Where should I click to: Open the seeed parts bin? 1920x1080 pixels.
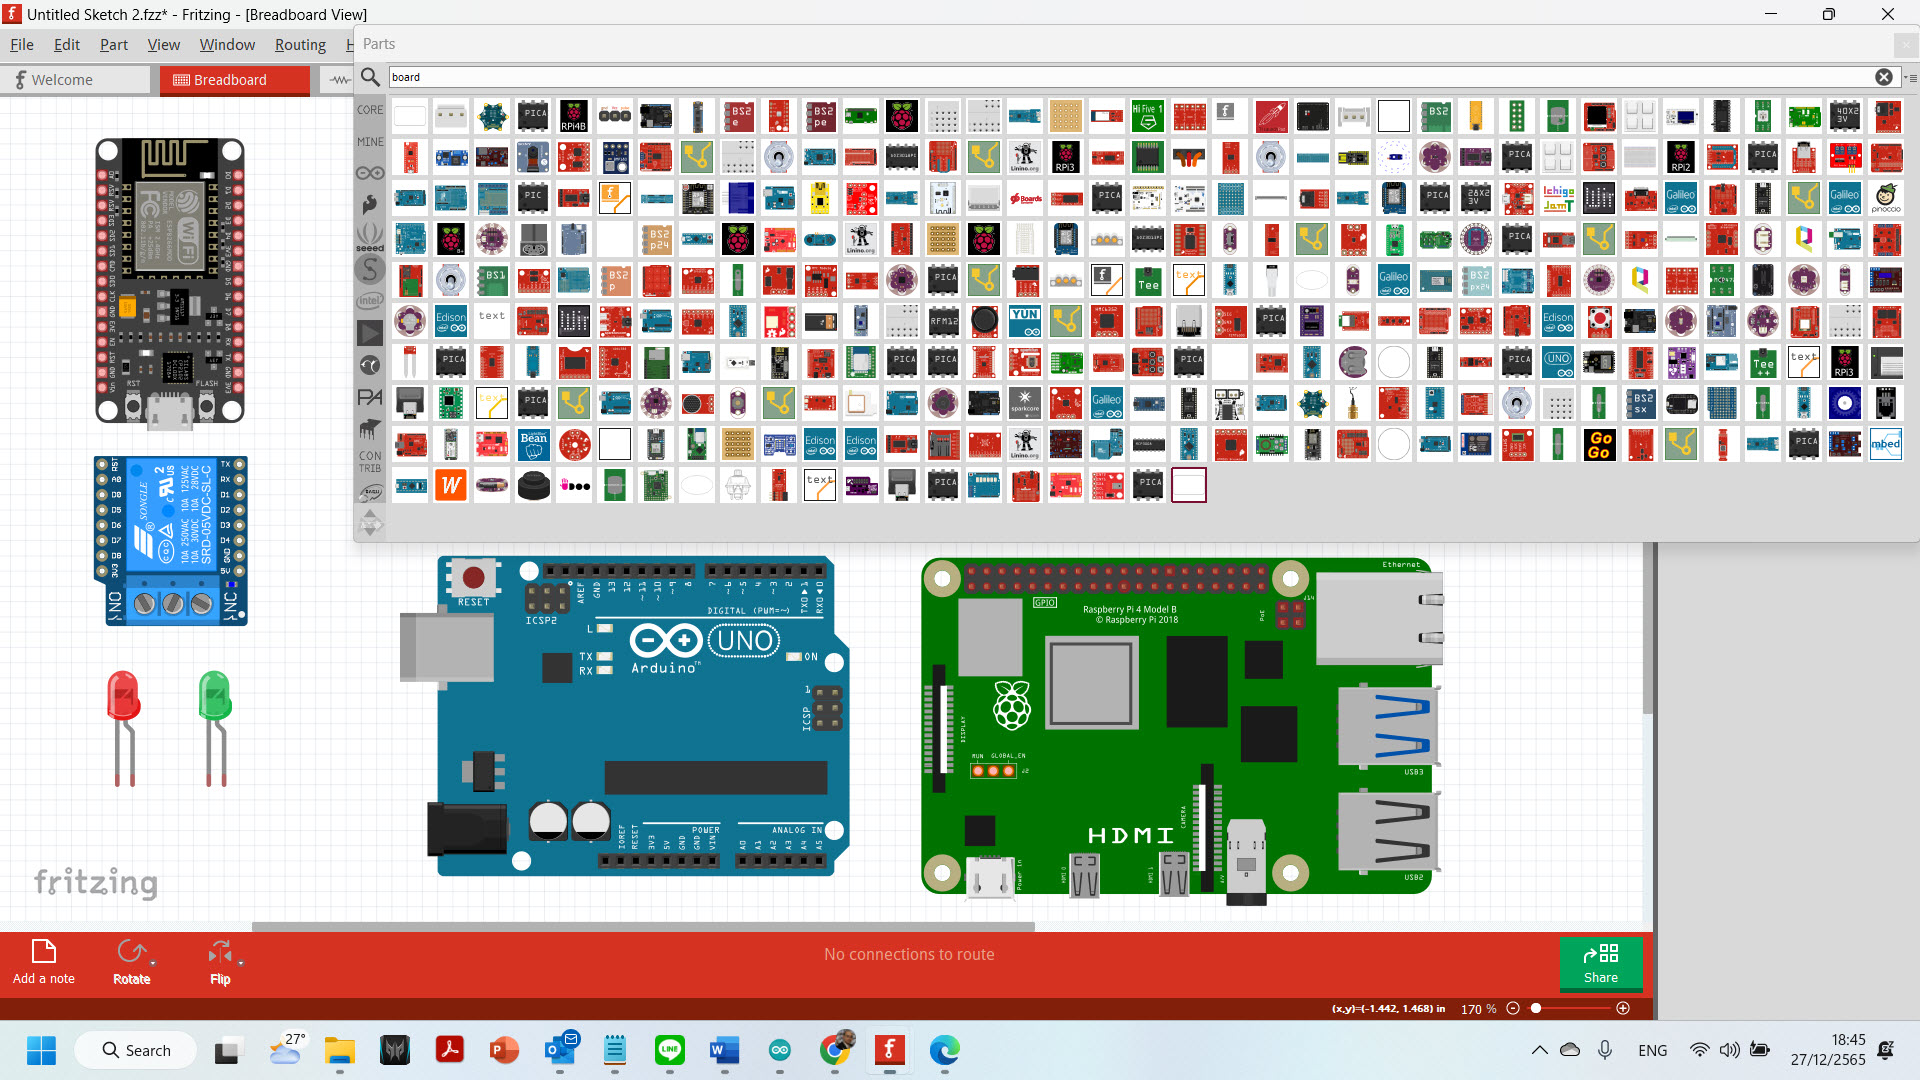coord(370,238)
